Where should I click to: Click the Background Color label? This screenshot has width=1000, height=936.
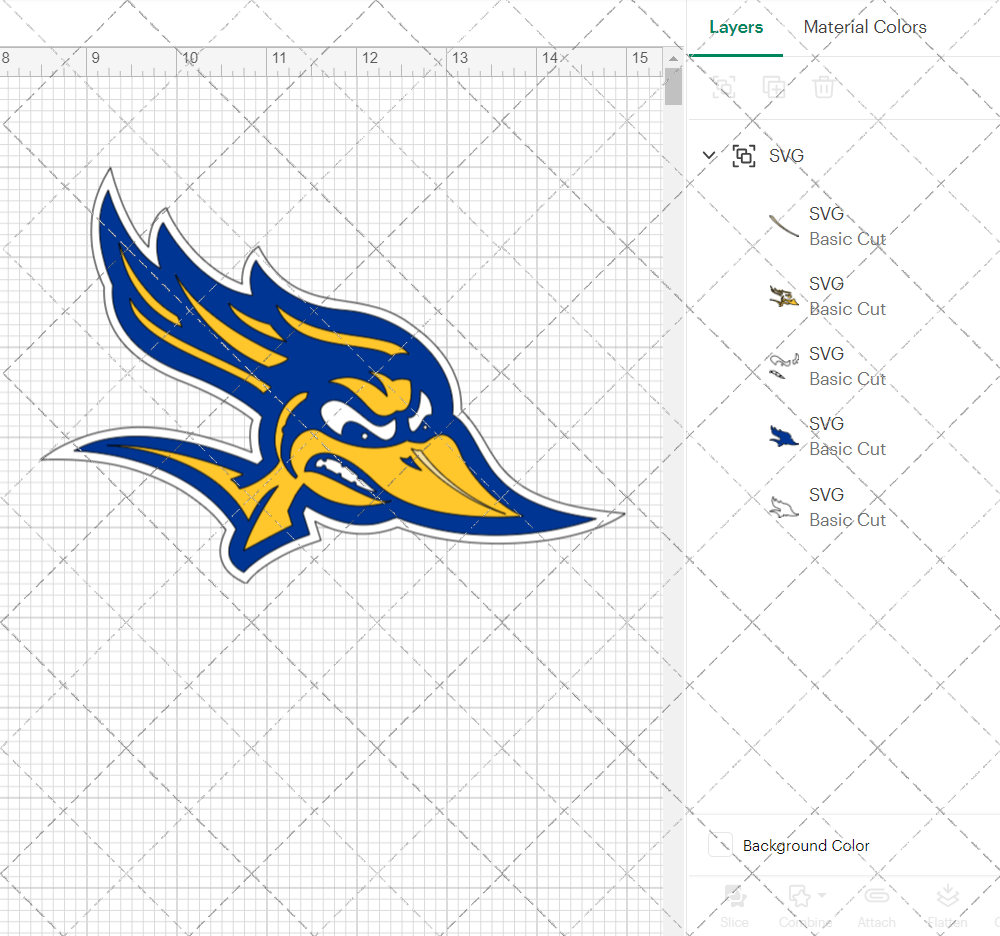(x=805, y=845)
